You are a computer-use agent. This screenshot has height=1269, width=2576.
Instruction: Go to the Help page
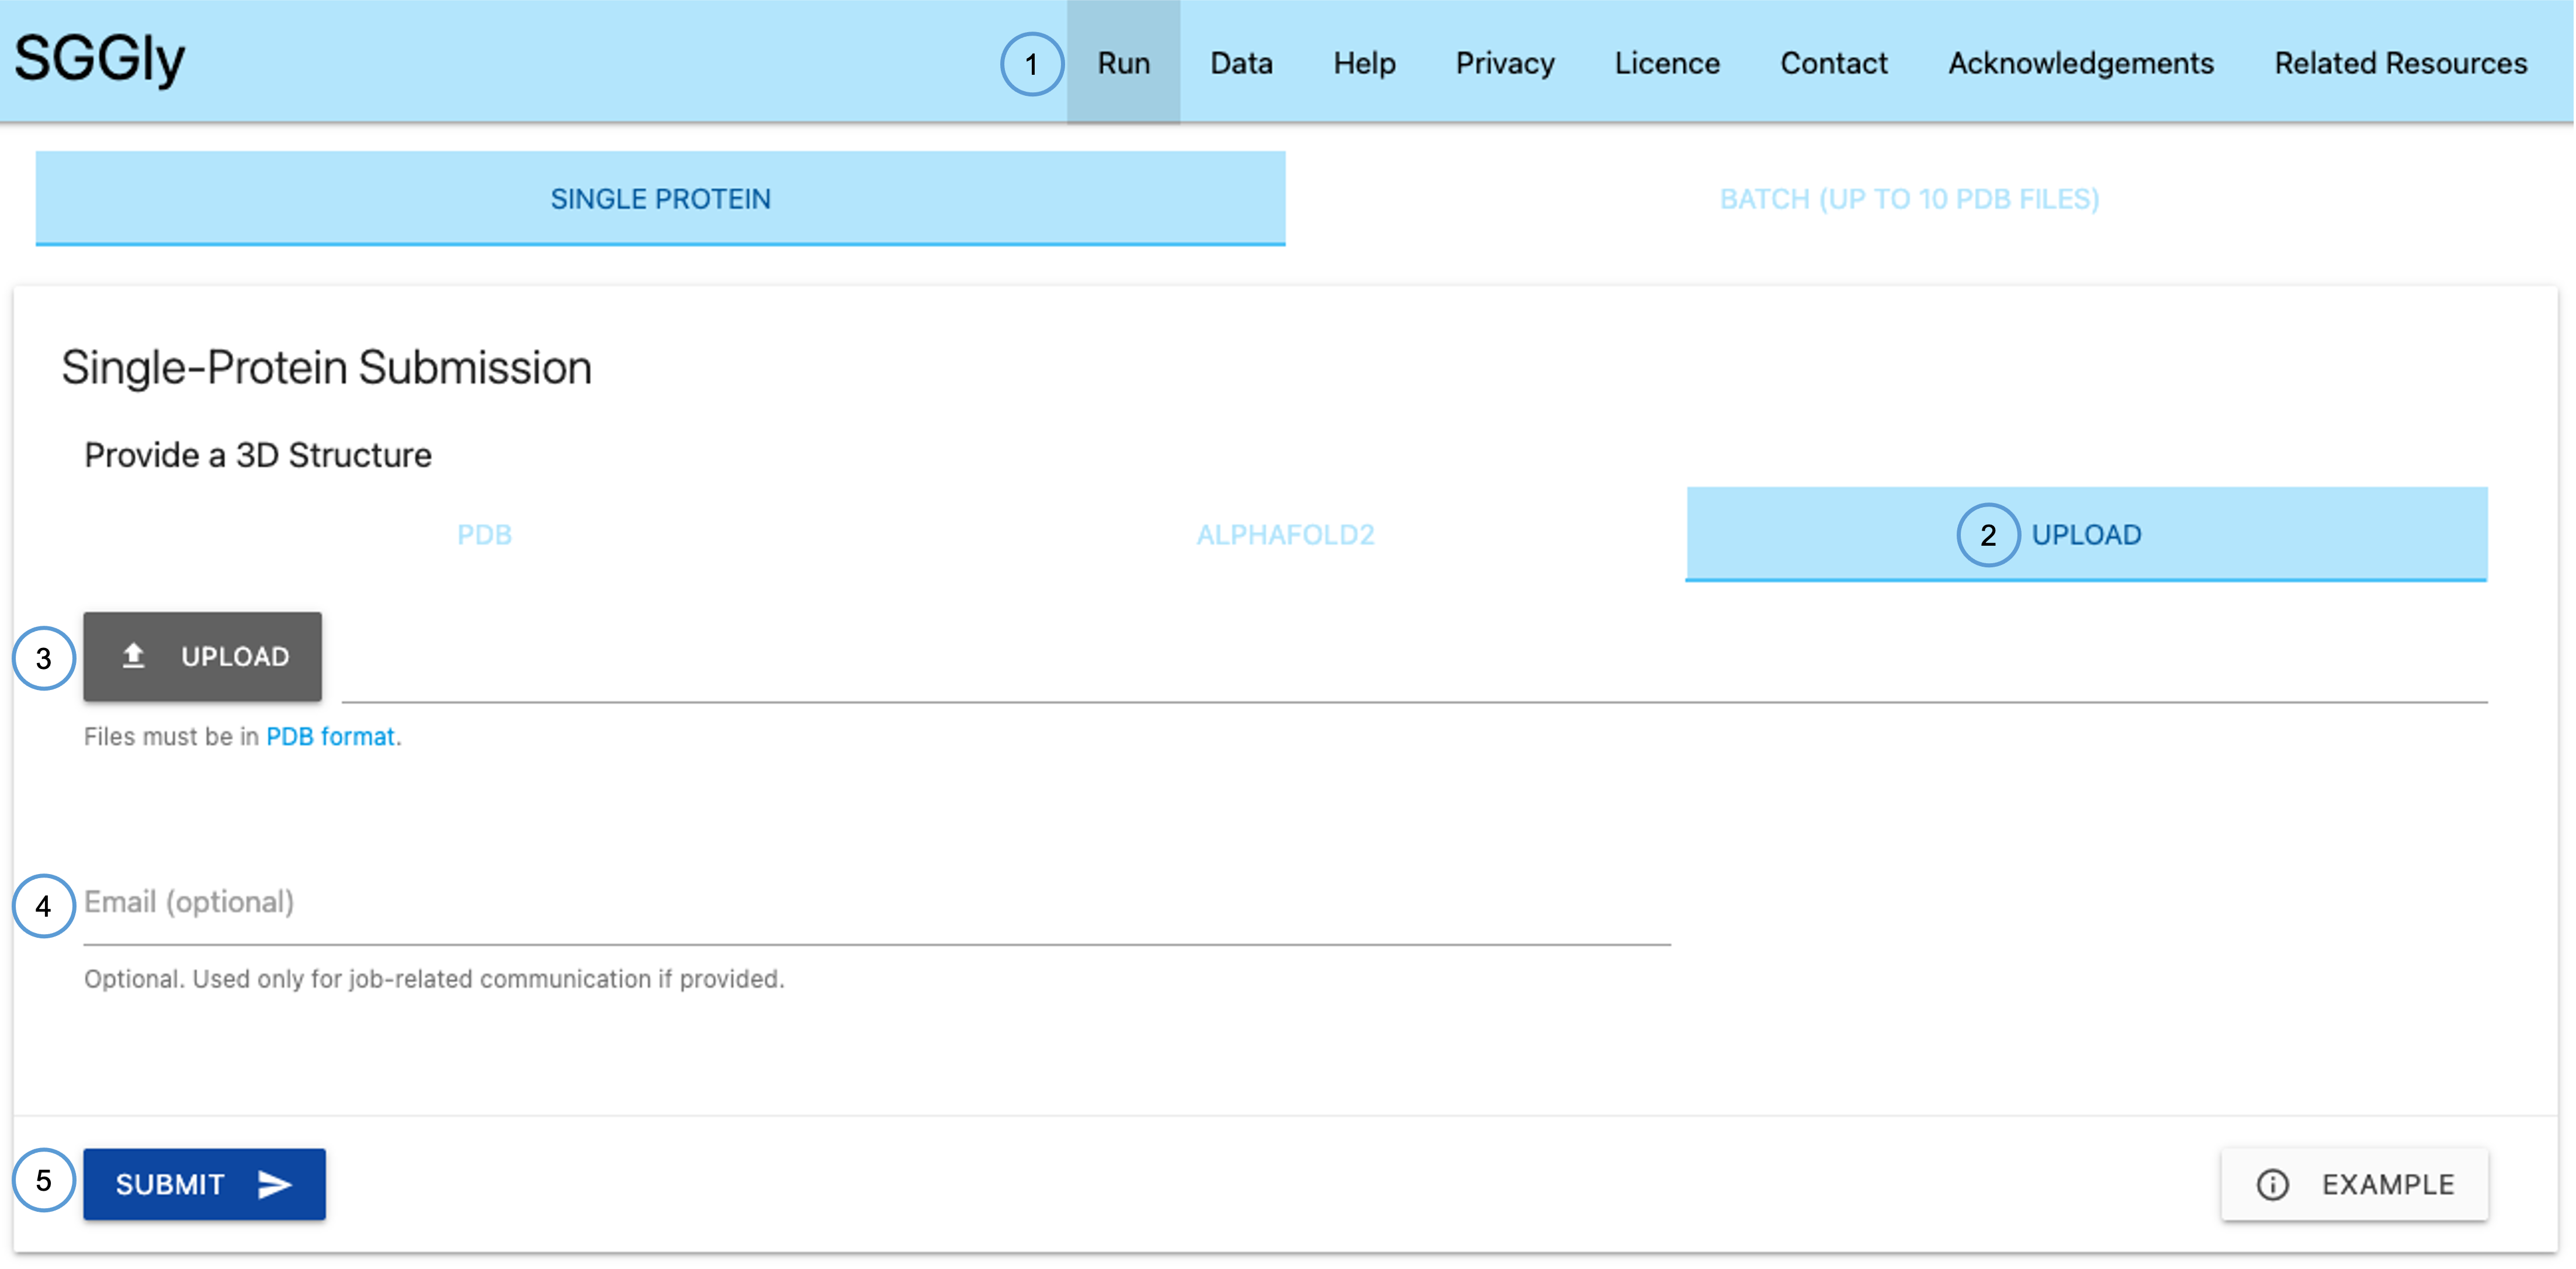point(1364,63)
